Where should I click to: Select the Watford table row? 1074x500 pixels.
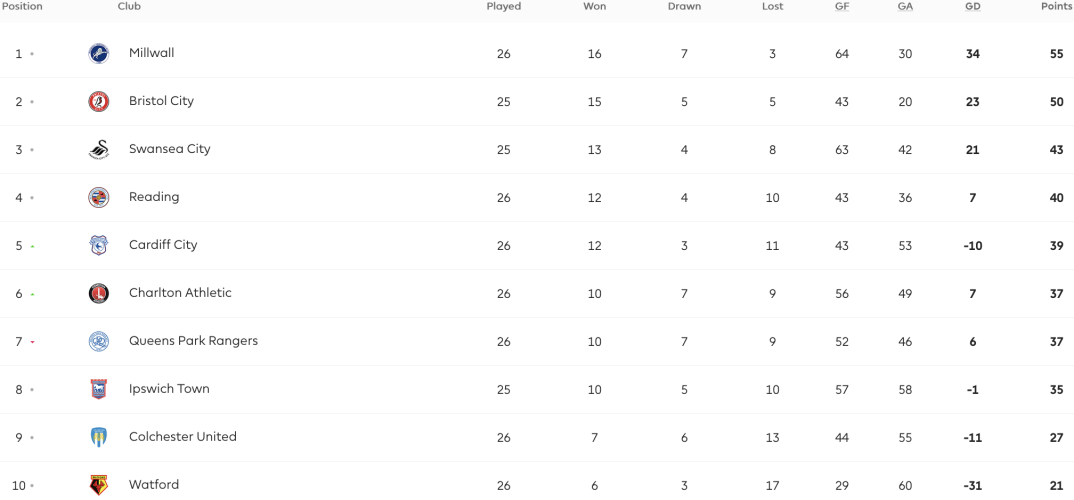point(537,485)
